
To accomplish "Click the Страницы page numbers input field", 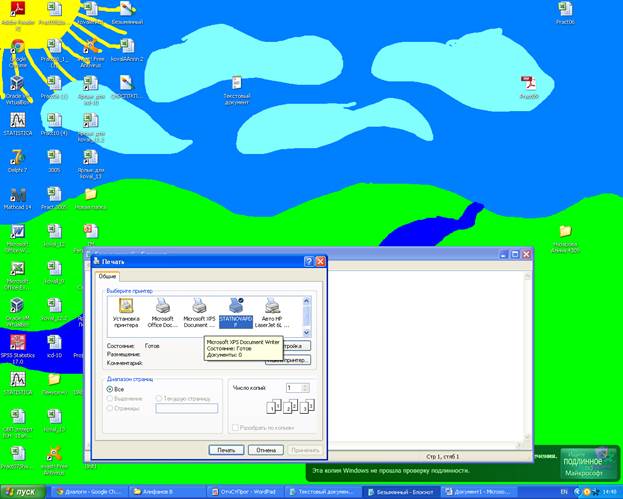I will [x=187, y=408].
